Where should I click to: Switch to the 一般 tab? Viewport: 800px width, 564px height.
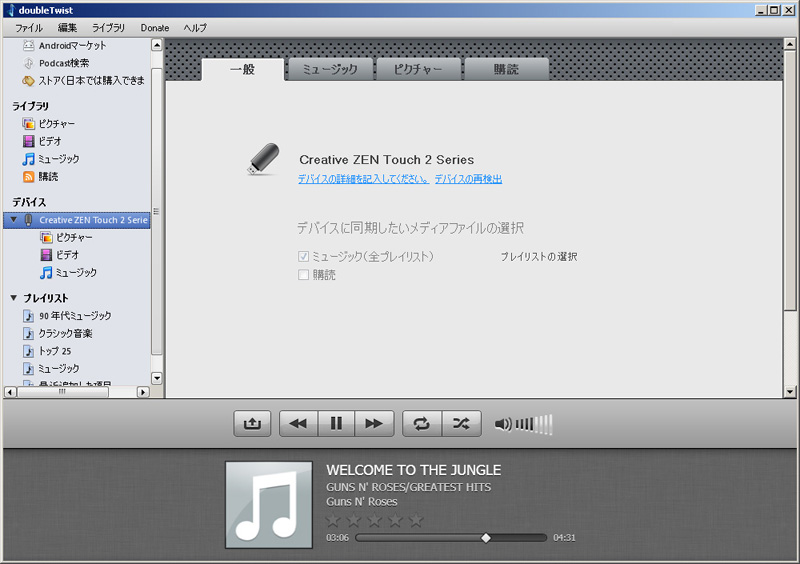pyautogui.click(x=243, y=69)
